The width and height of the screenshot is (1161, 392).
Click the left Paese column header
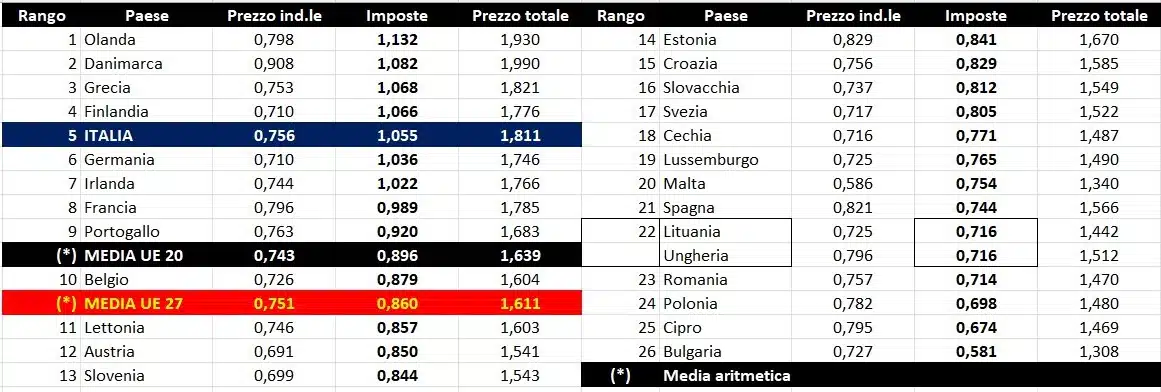point(146,16)
